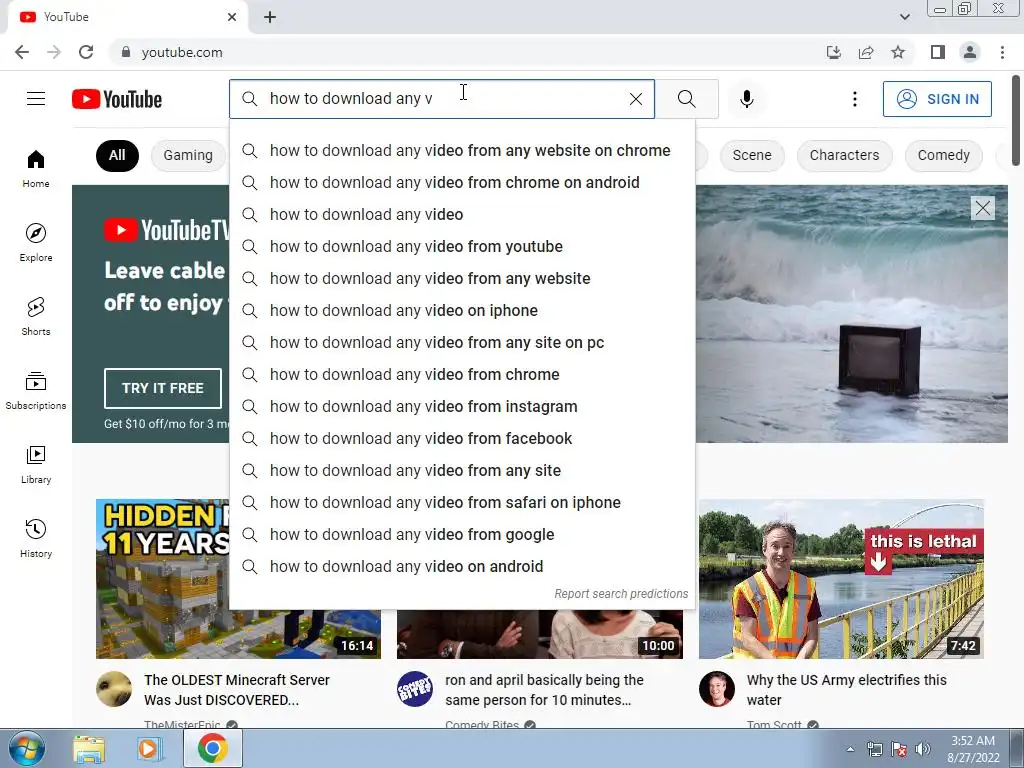
Task: Select the Characters filter chip
Action: tap(844, 155)
